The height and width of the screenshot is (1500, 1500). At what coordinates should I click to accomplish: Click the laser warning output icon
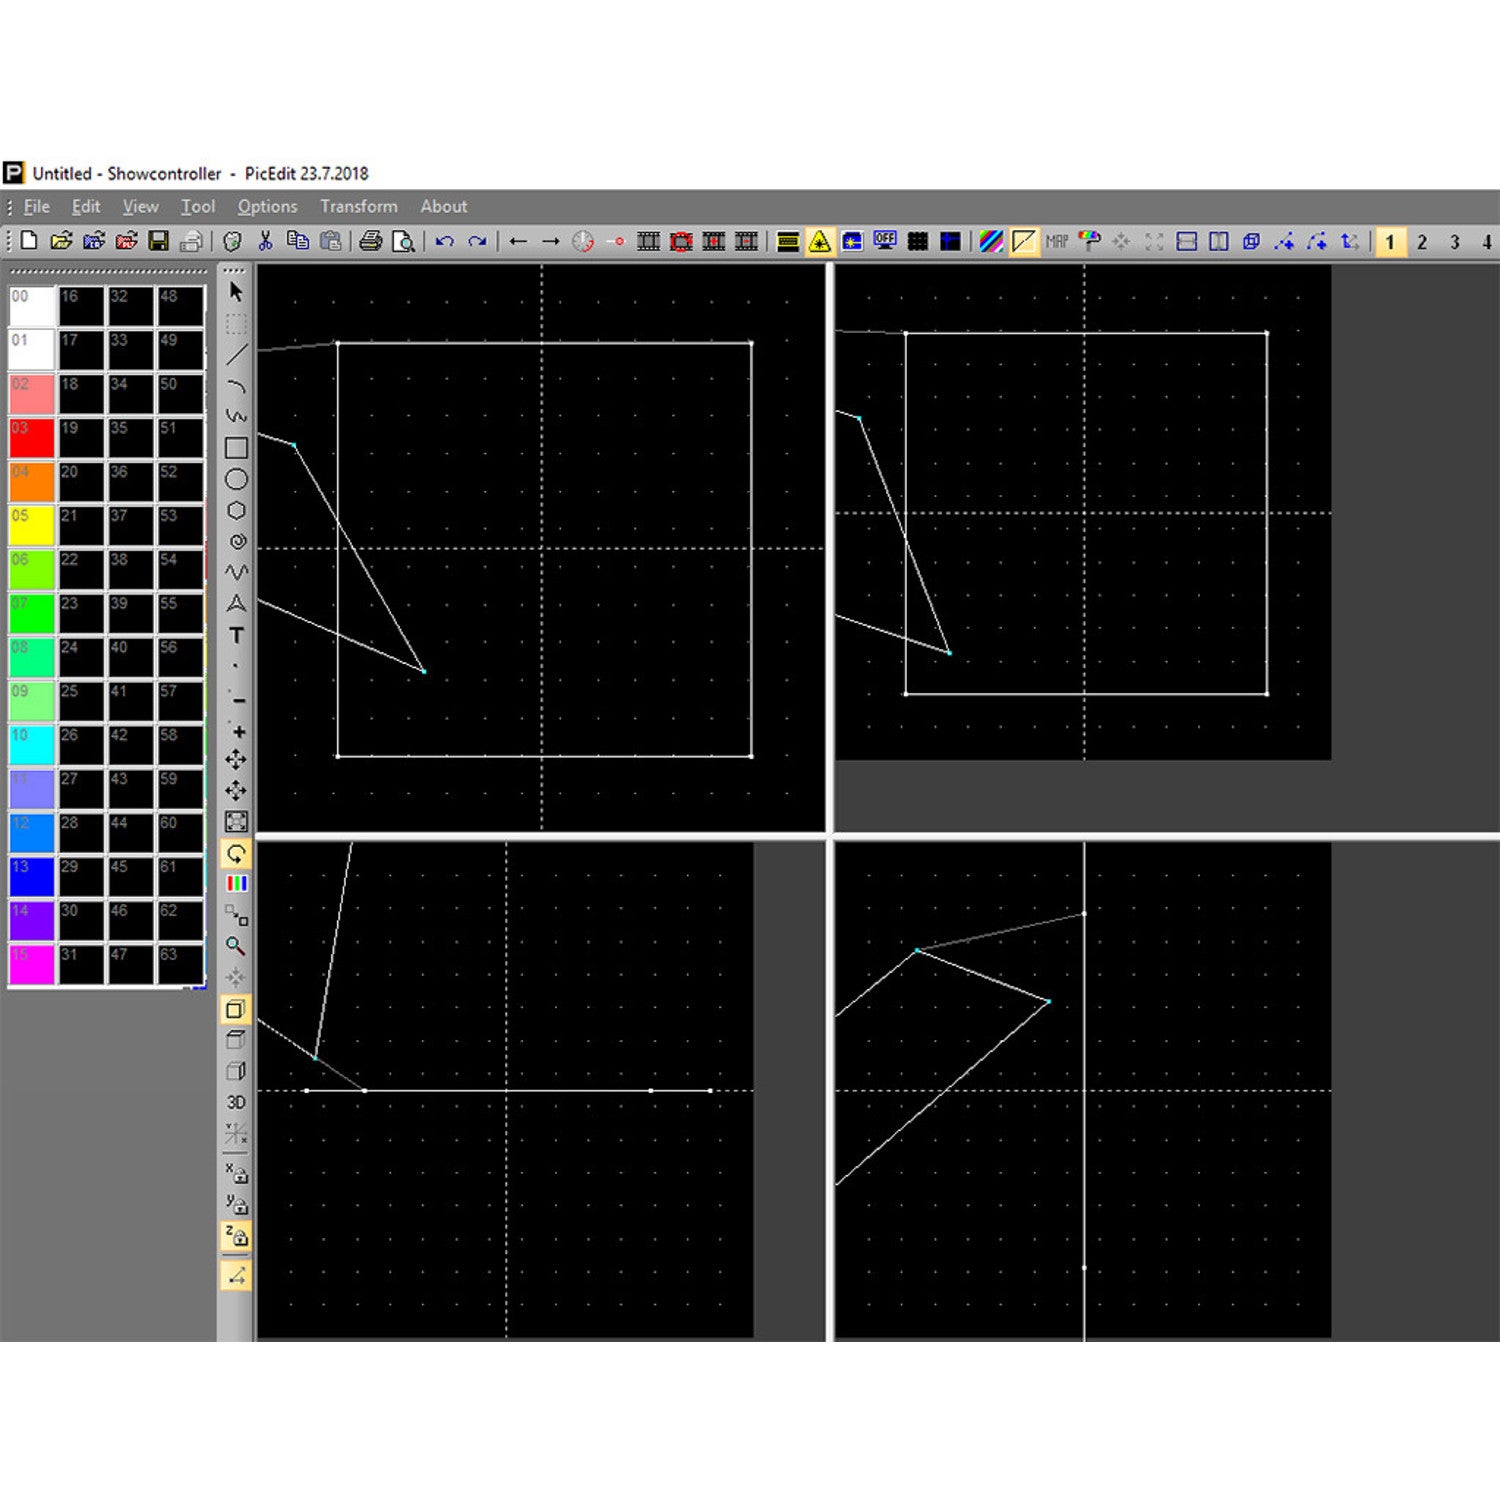click(x=820, y=241)
